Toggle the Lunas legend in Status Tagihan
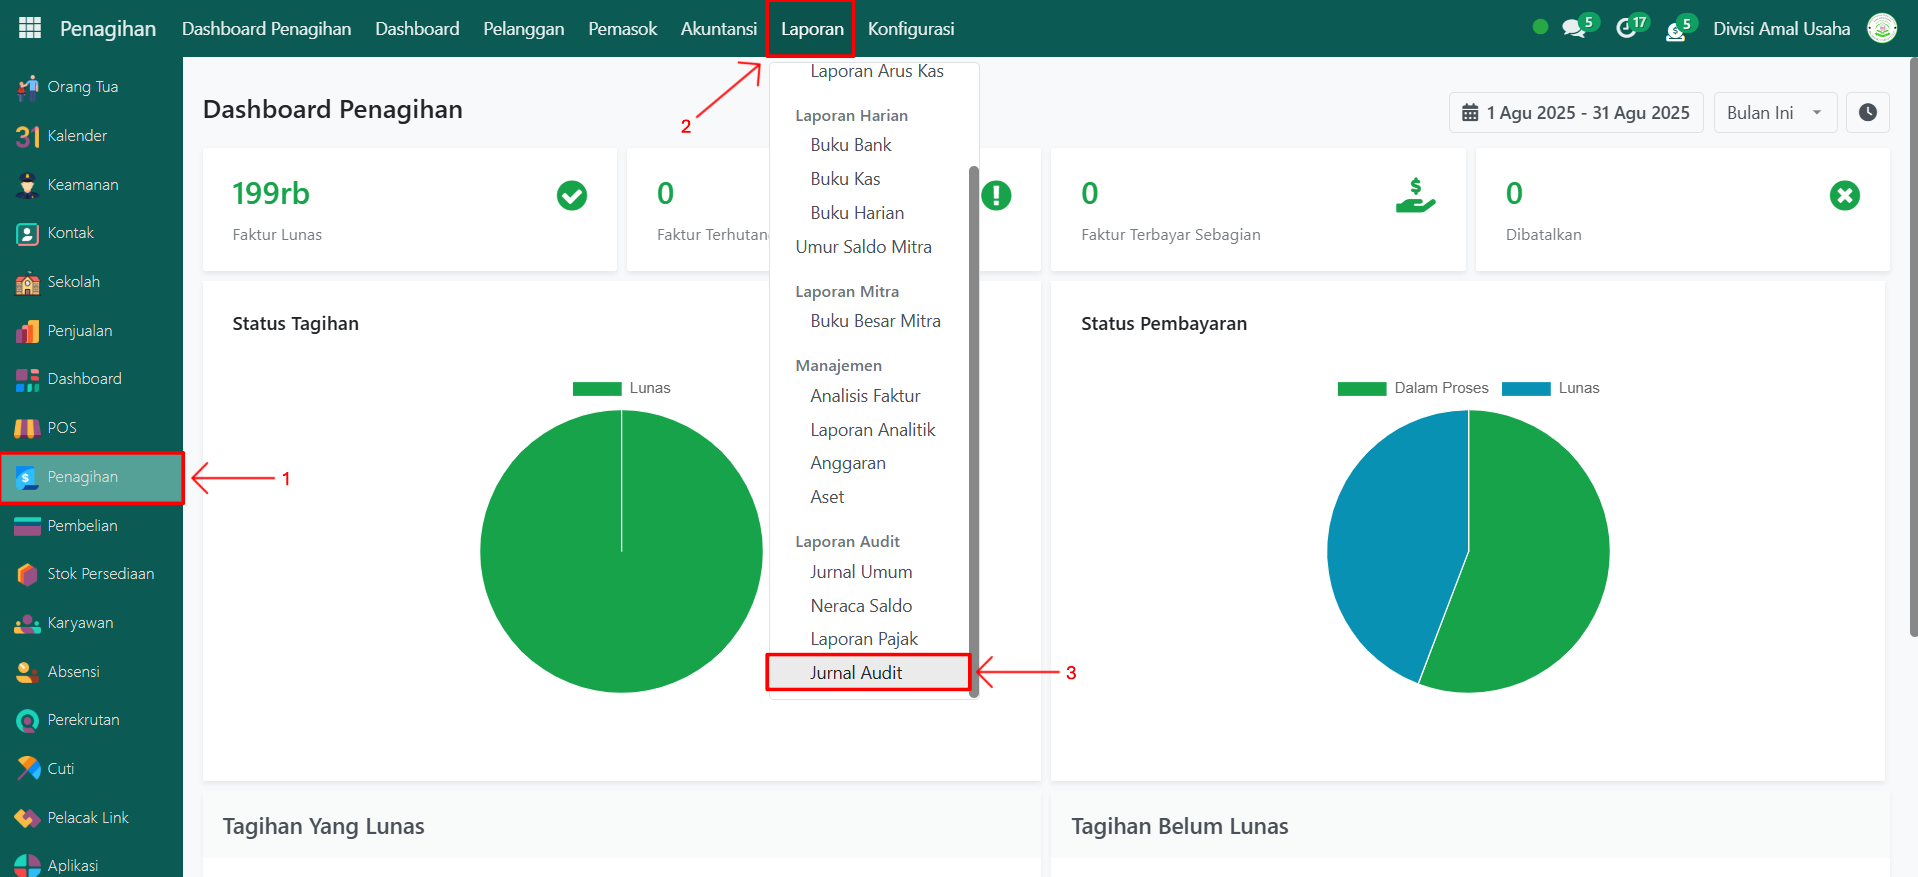This screenshot has width=1918, height=877. [x=621, y=388]
